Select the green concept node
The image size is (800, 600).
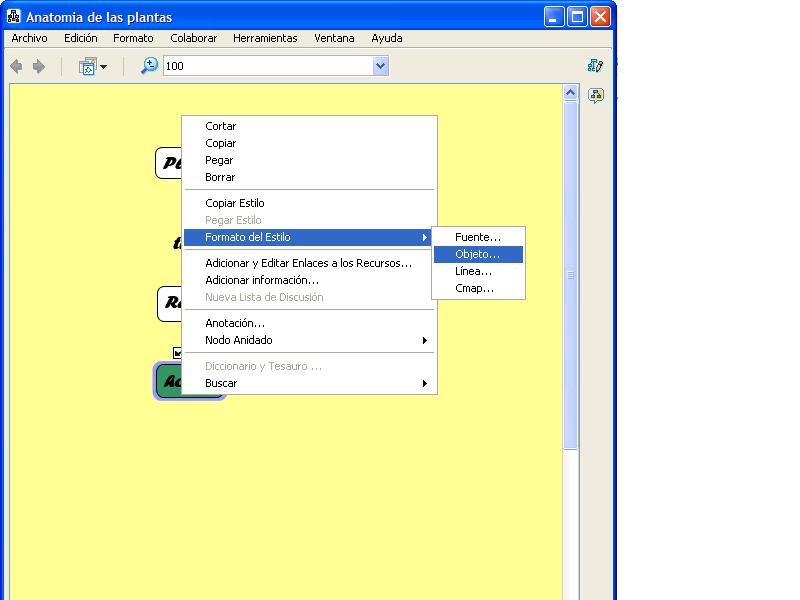pyautogui.click(x=169, y=381)
